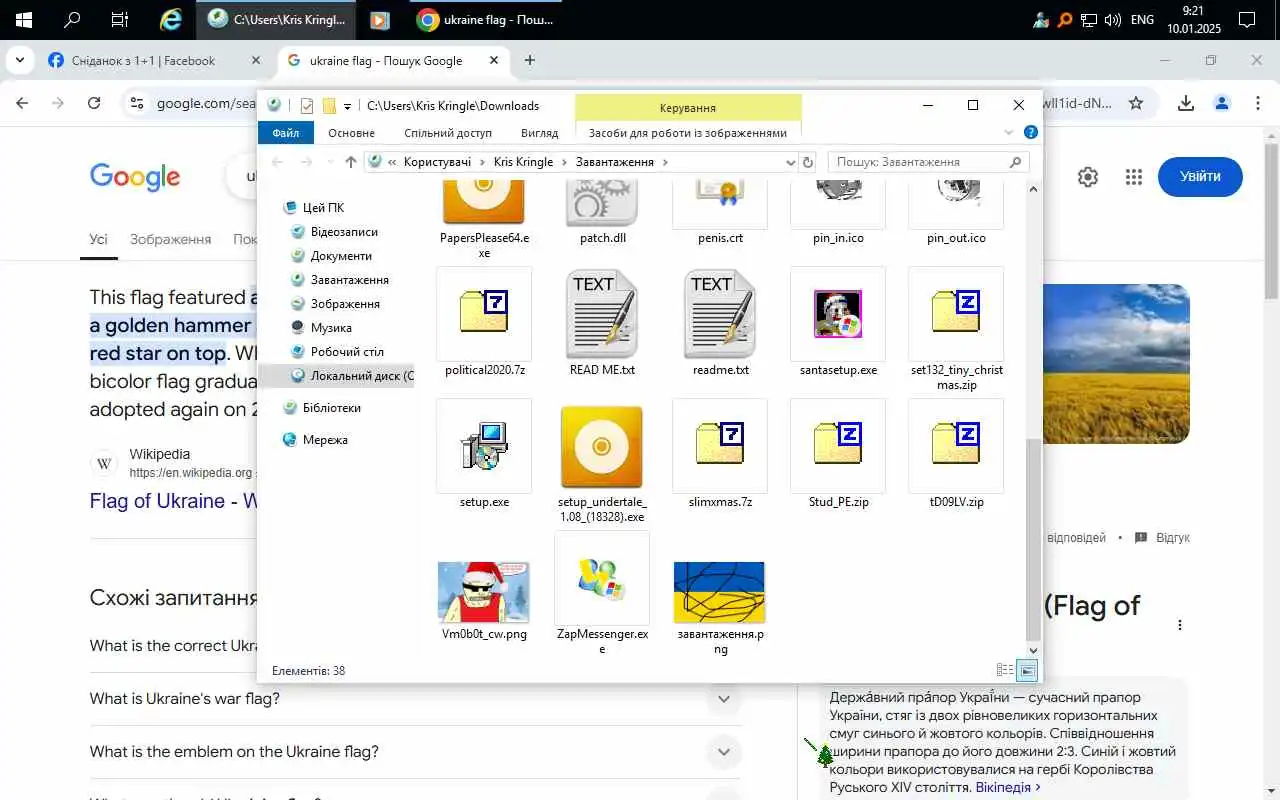Open new Chrome tab

coord(530,60)
